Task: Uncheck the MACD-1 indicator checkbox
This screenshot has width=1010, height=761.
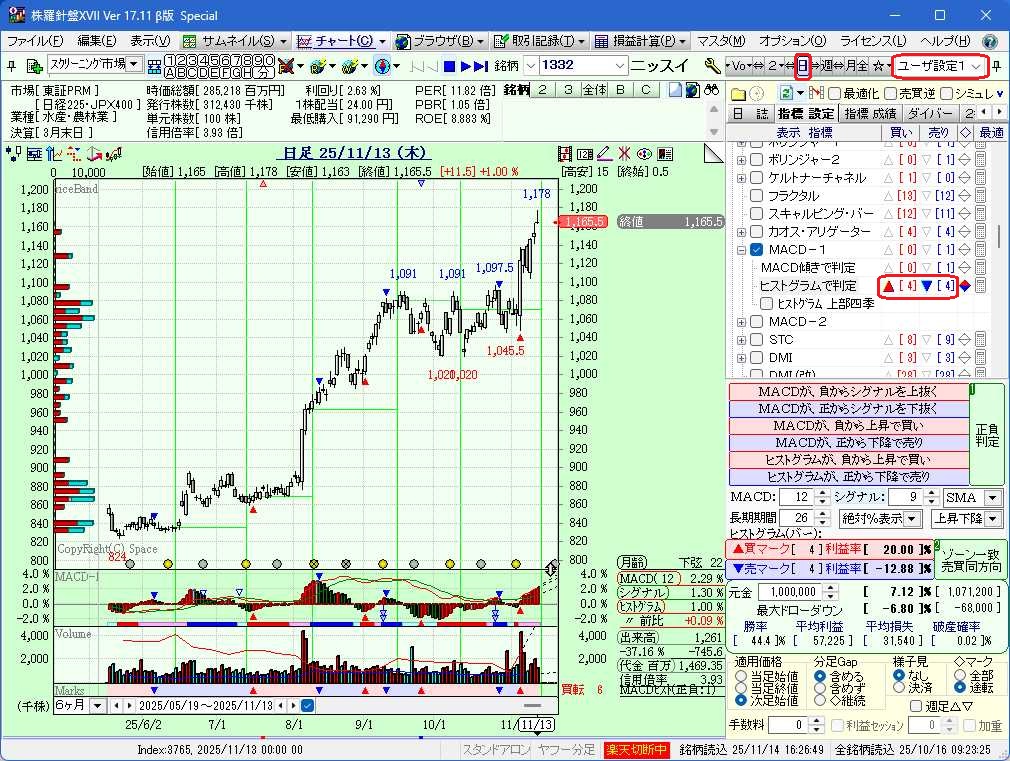Action: [757, 250]
